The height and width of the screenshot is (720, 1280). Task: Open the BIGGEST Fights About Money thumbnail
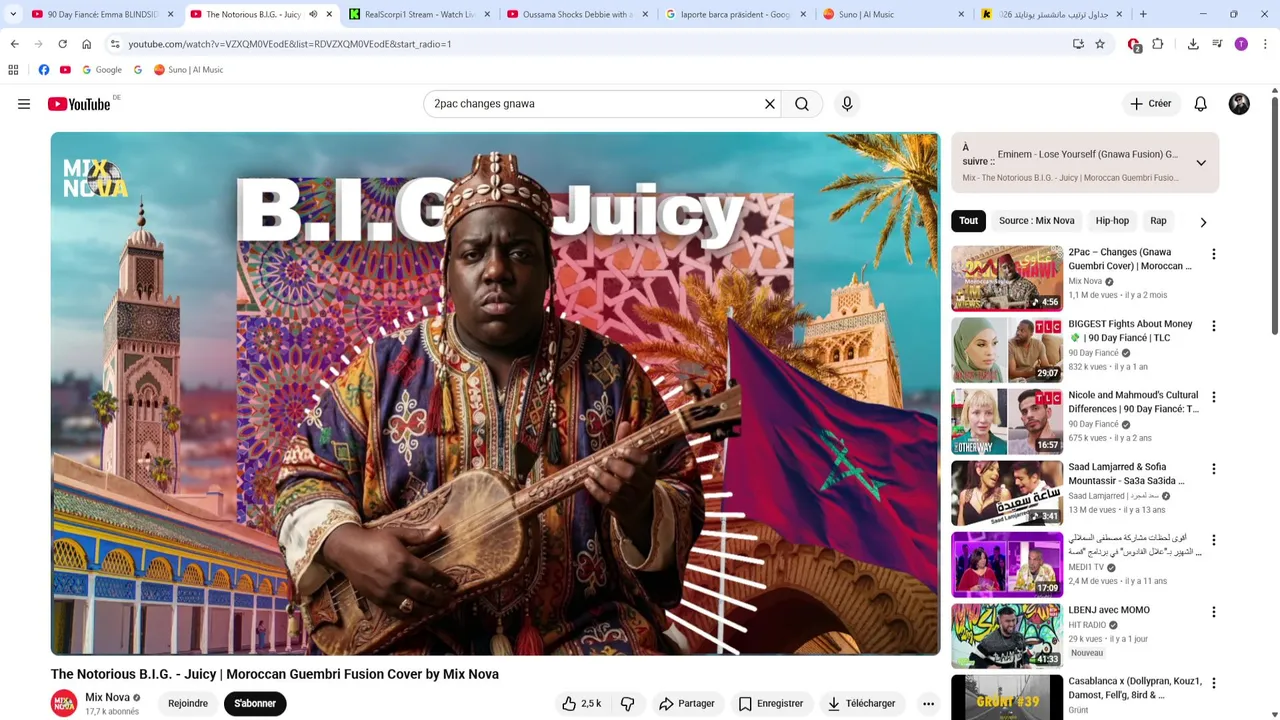point(1007,350)
